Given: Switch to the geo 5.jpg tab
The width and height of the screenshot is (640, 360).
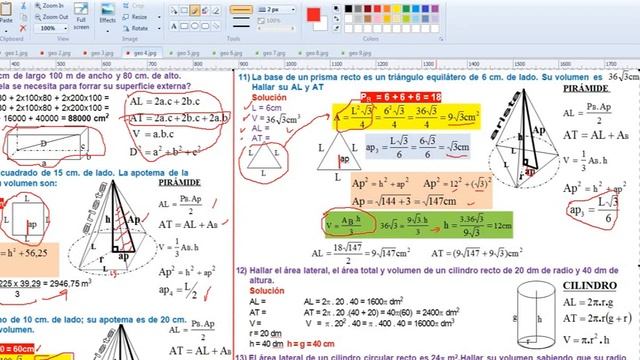Looking at the screenshot, I should click(x=184, y=53).
